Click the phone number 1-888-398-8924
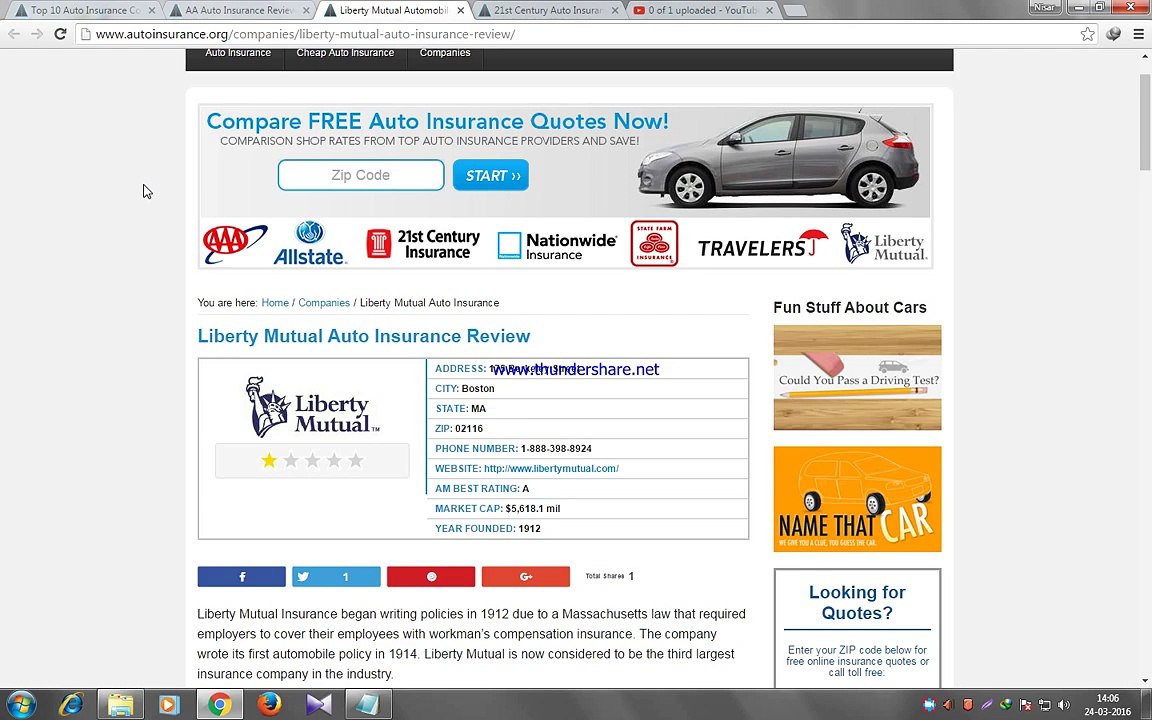The image size is (1152, 720). [556, 449]
